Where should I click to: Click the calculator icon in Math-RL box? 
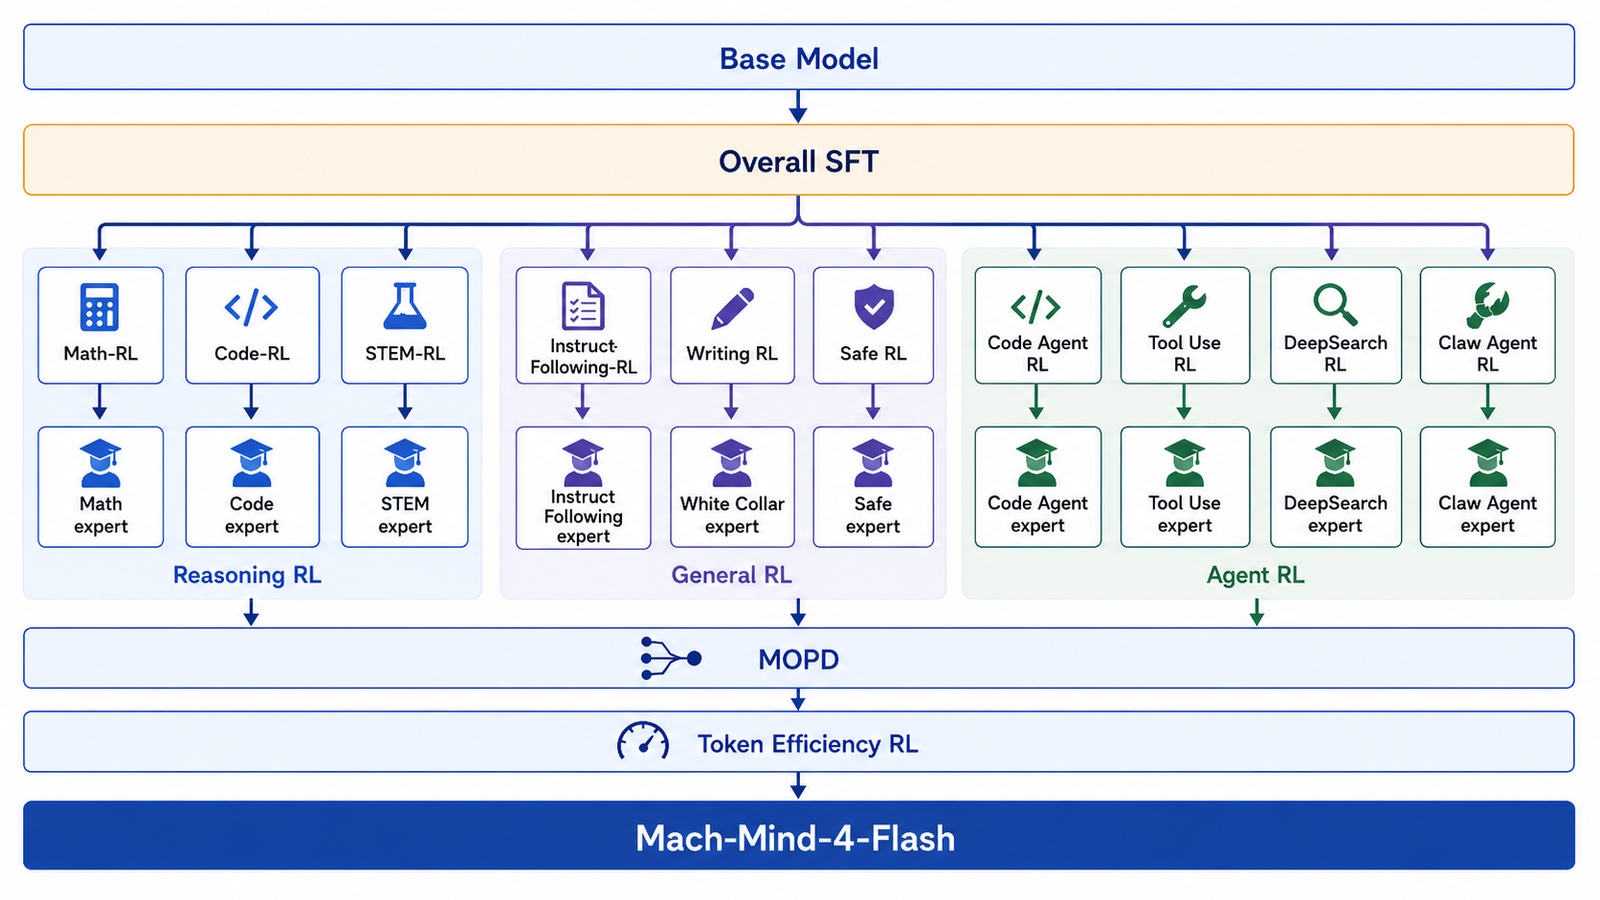tap(100, 307)
